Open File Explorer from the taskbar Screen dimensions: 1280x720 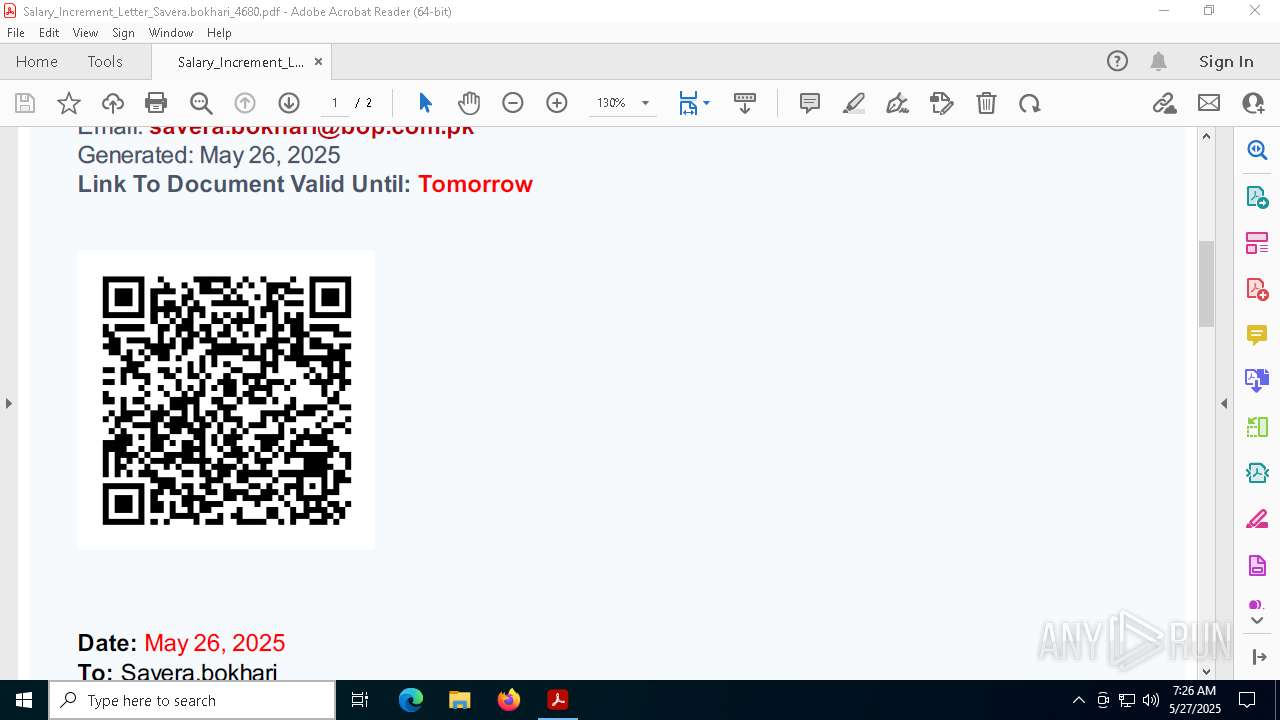460,700
